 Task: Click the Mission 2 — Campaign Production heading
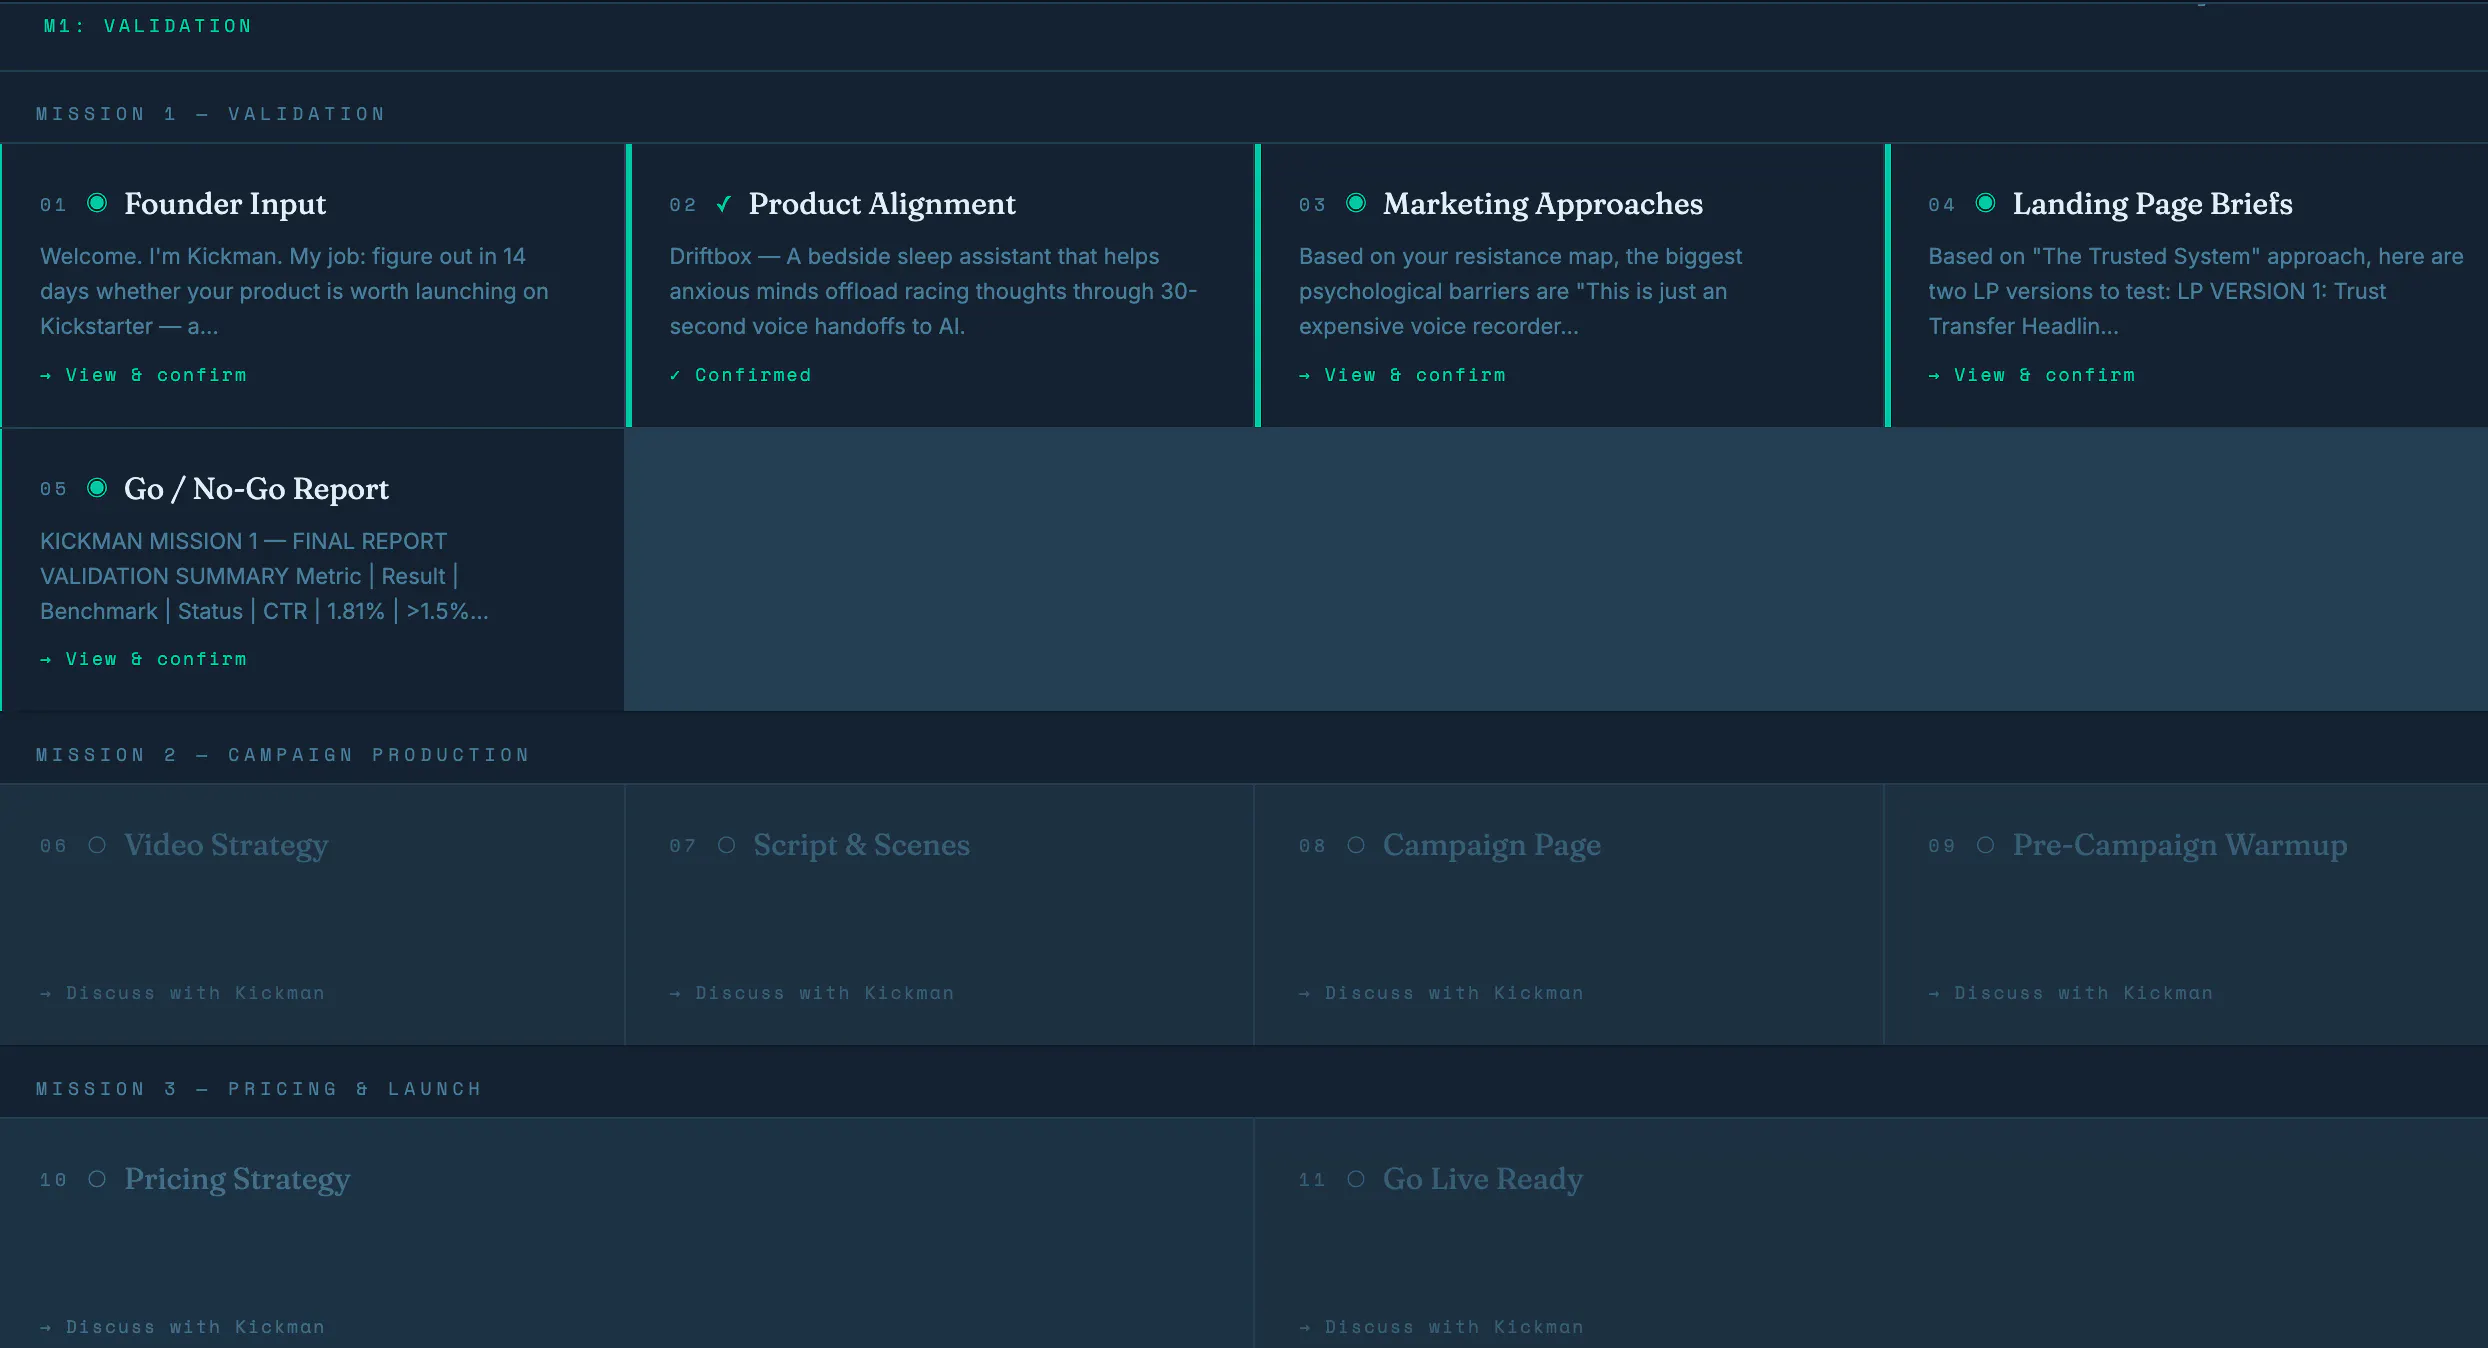point(283,755)
